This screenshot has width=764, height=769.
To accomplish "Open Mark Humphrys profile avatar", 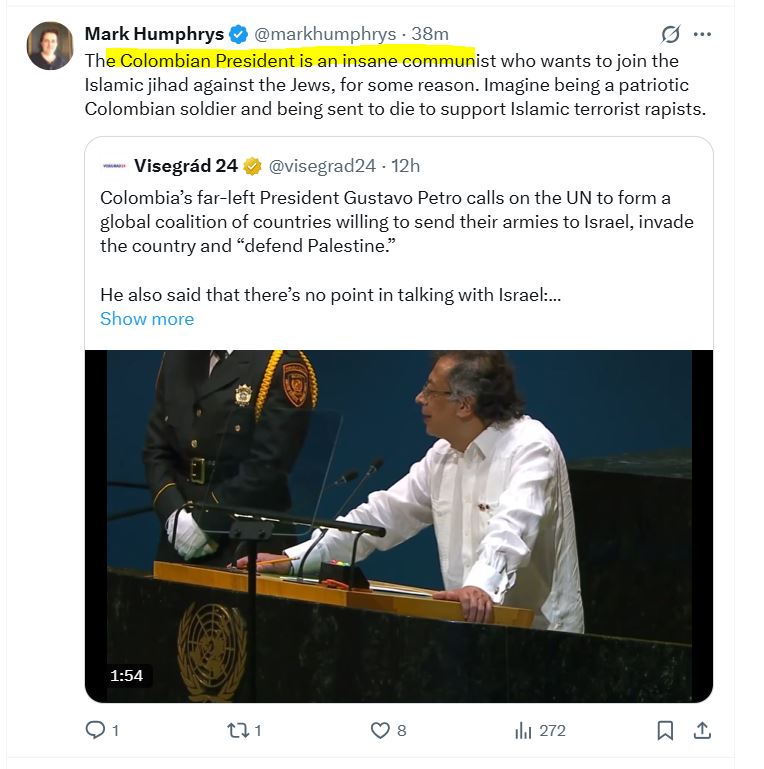I will click(50, 46).
